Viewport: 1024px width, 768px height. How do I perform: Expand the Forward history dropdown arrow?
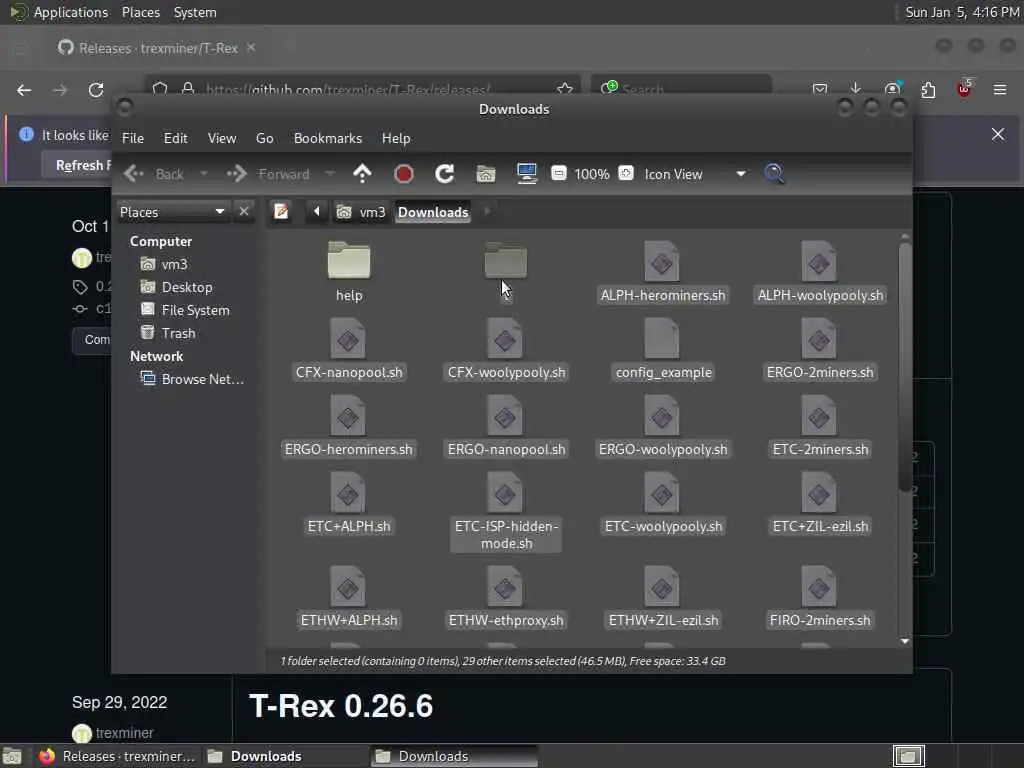pyautogui.click(x=330, y=174)
